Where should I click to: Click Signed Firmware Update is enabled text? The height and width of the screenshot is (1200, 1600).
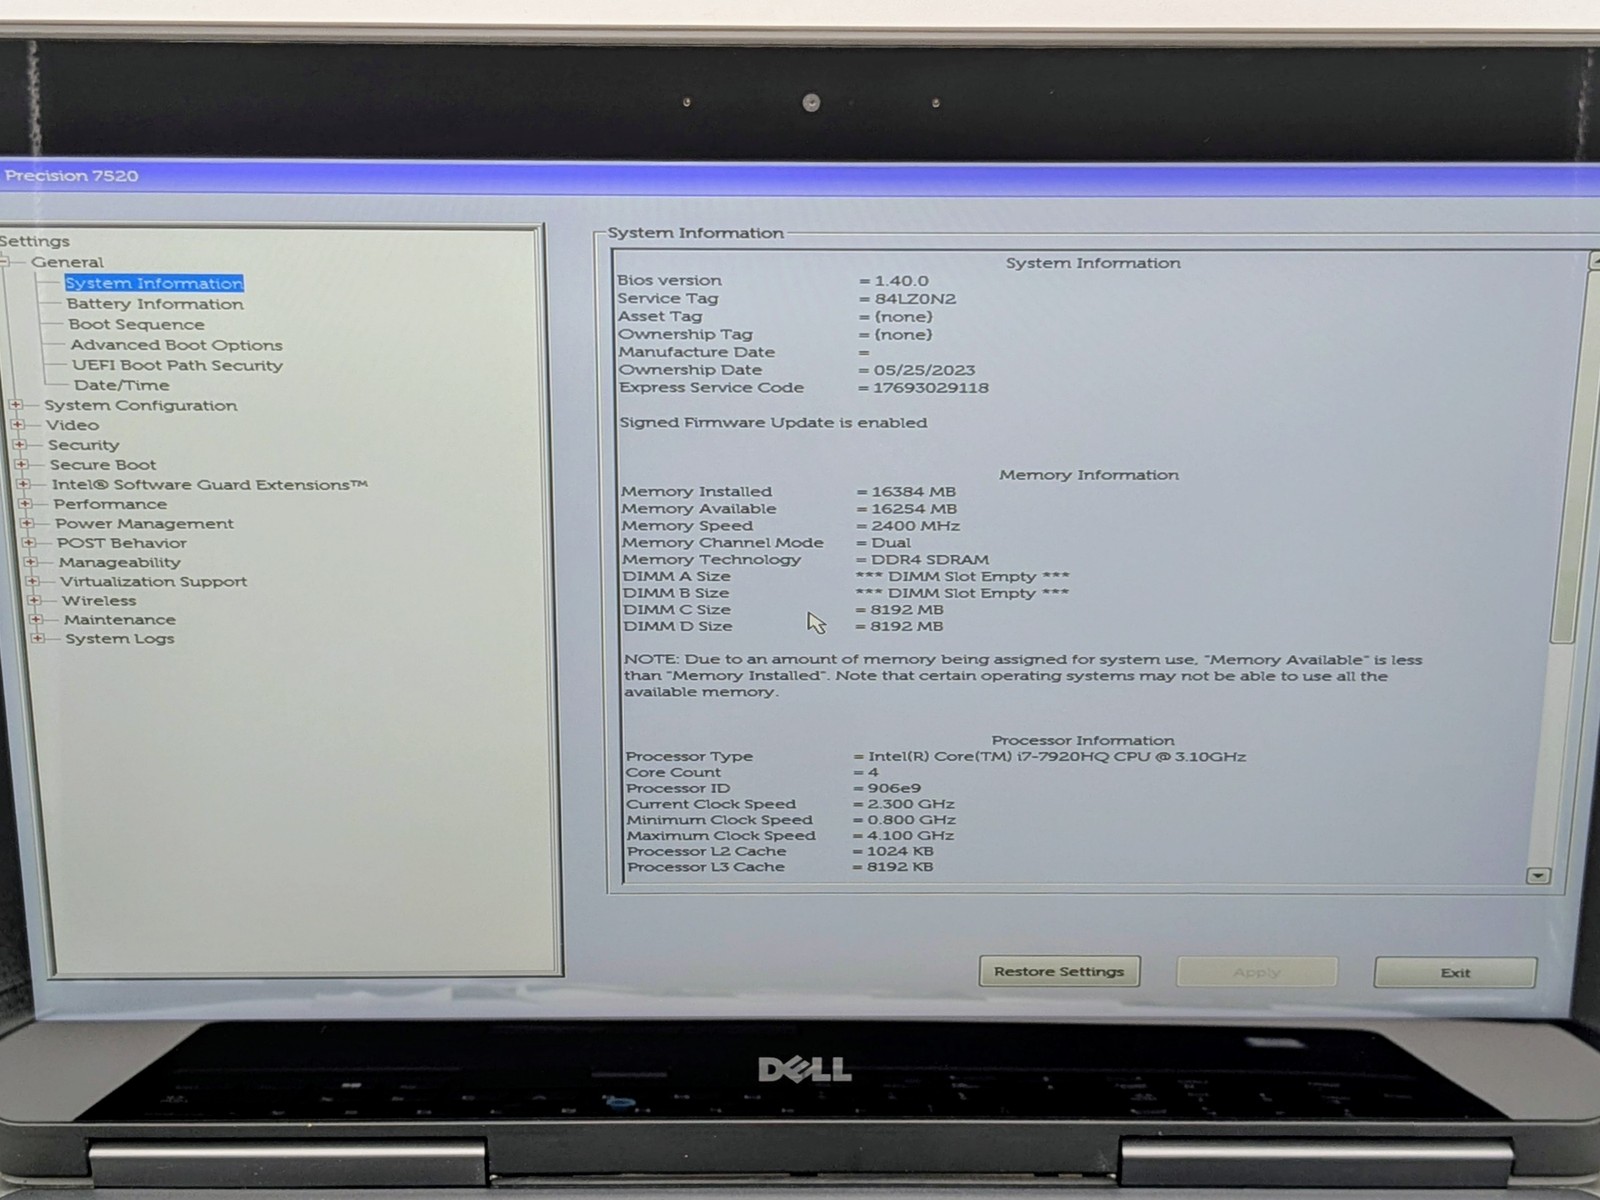click(773, 423)
